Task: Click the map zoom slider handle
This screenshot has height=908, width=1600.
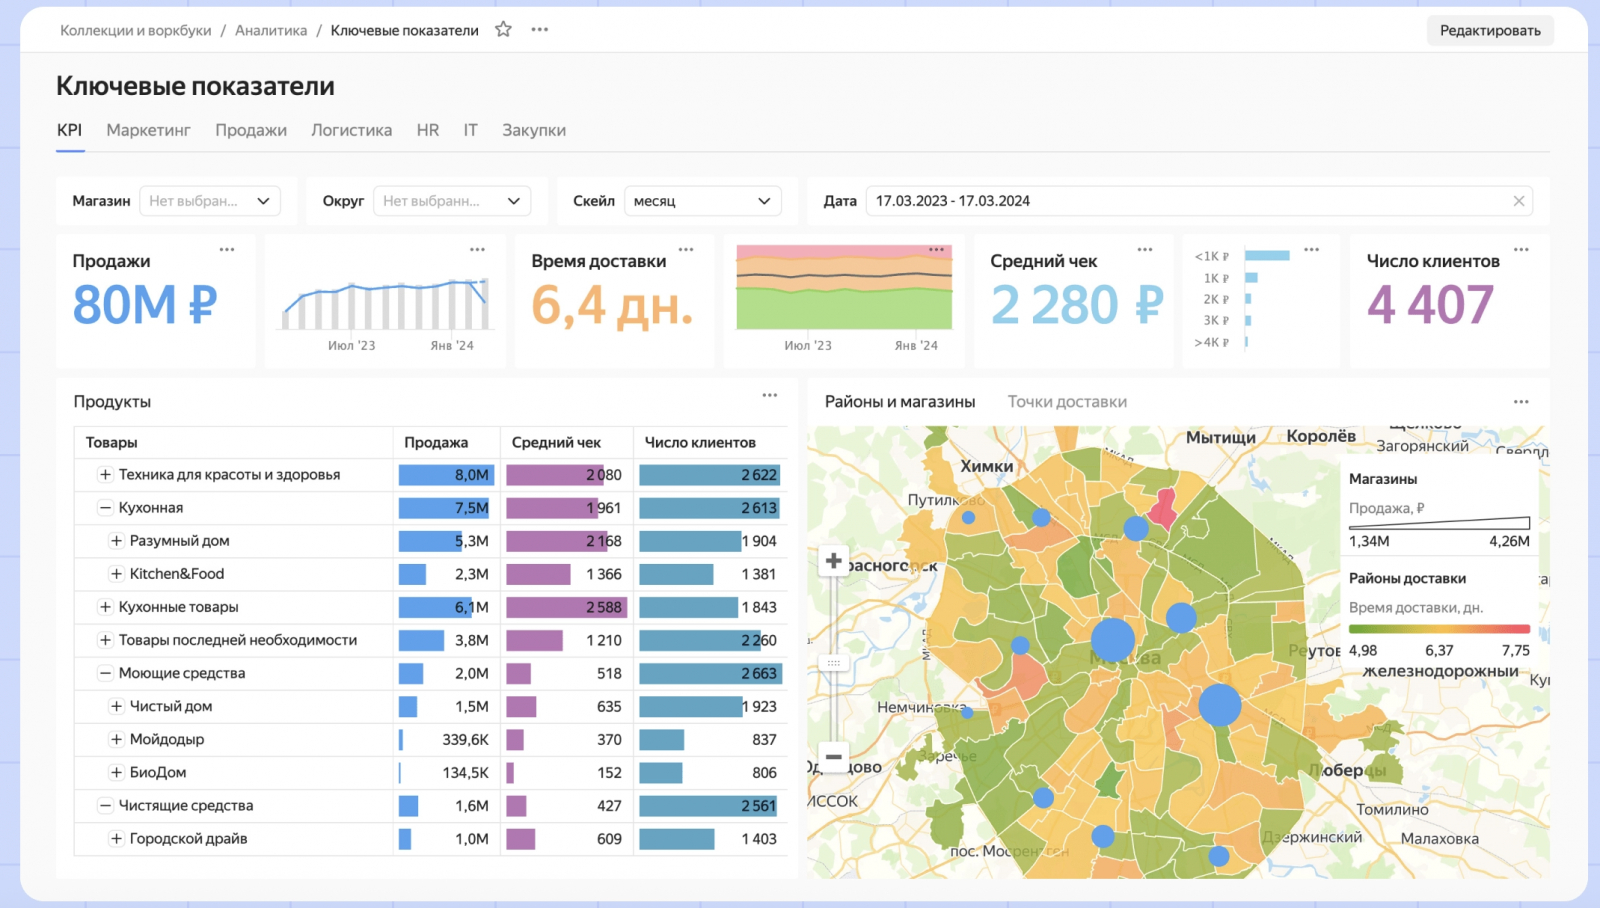Action: (x=833, y=663)
